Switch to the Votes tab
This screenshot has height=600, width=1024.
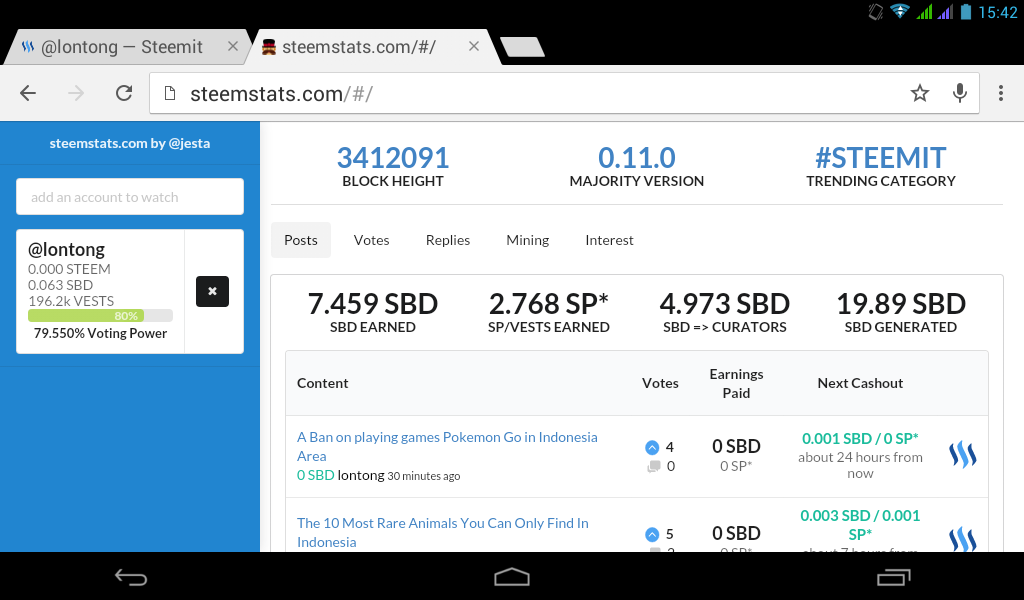coord(371,240)
